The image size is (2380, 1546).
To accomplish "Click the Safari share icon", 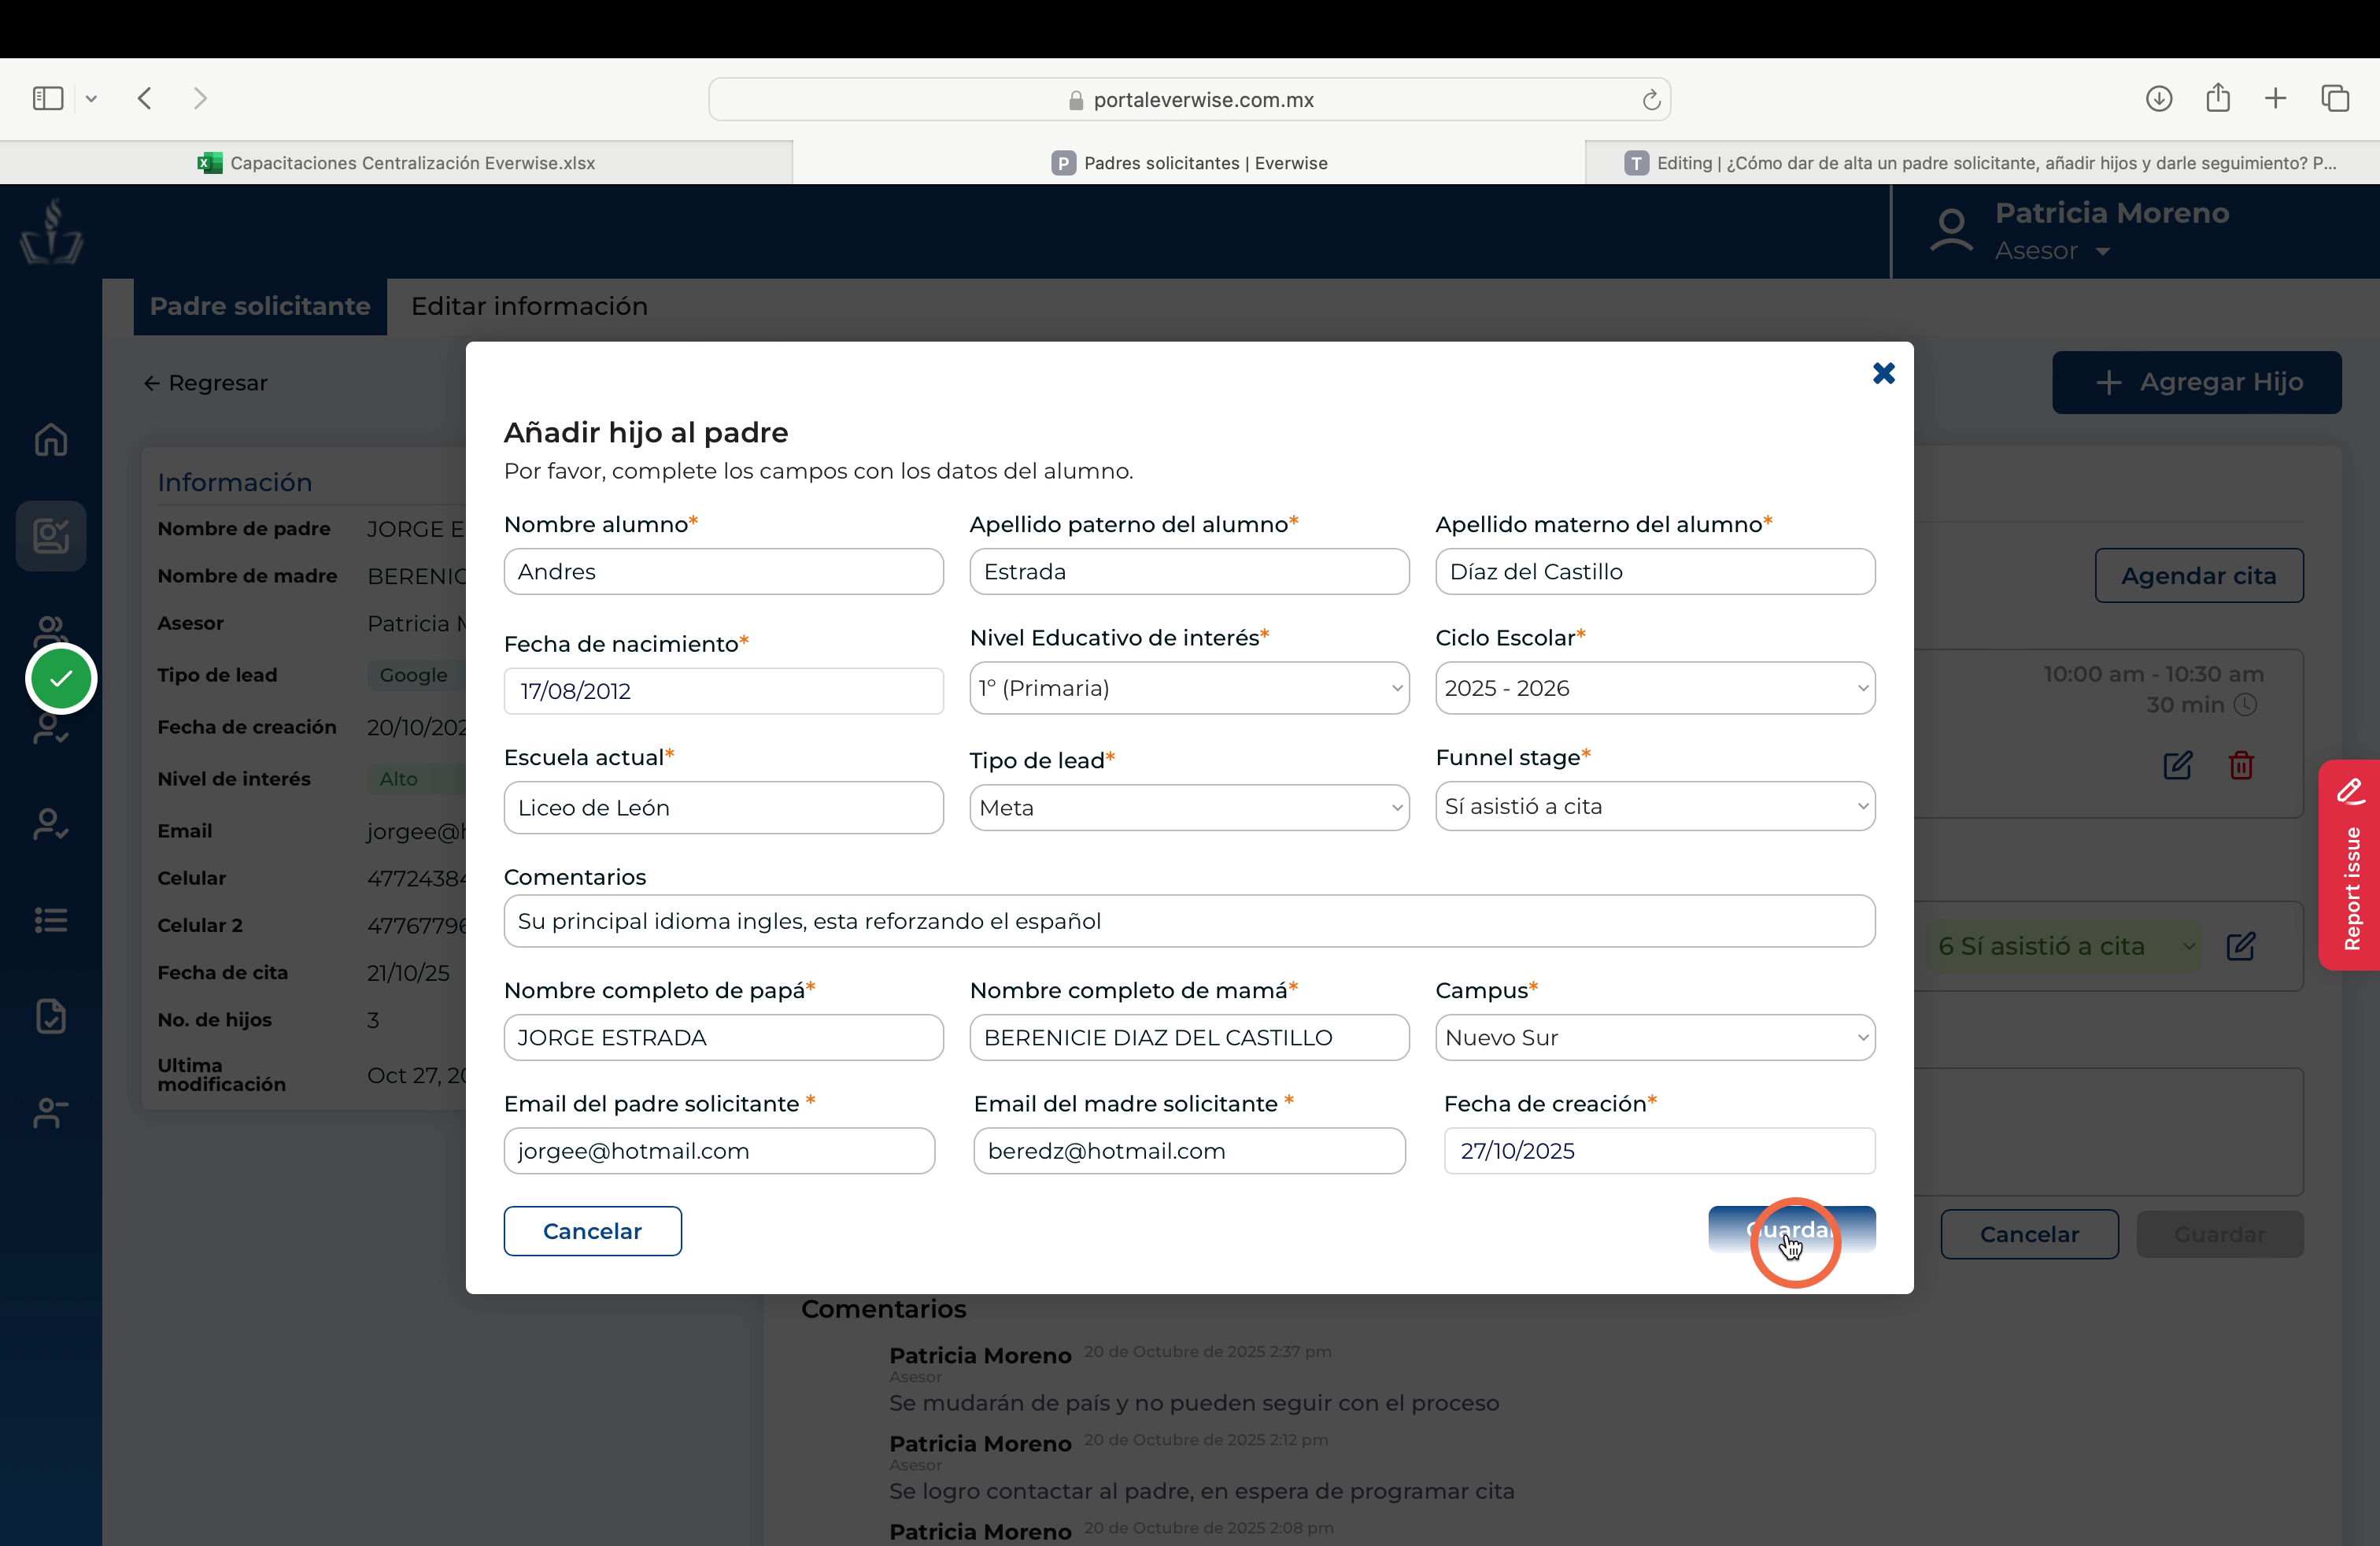I will 2218,97.
